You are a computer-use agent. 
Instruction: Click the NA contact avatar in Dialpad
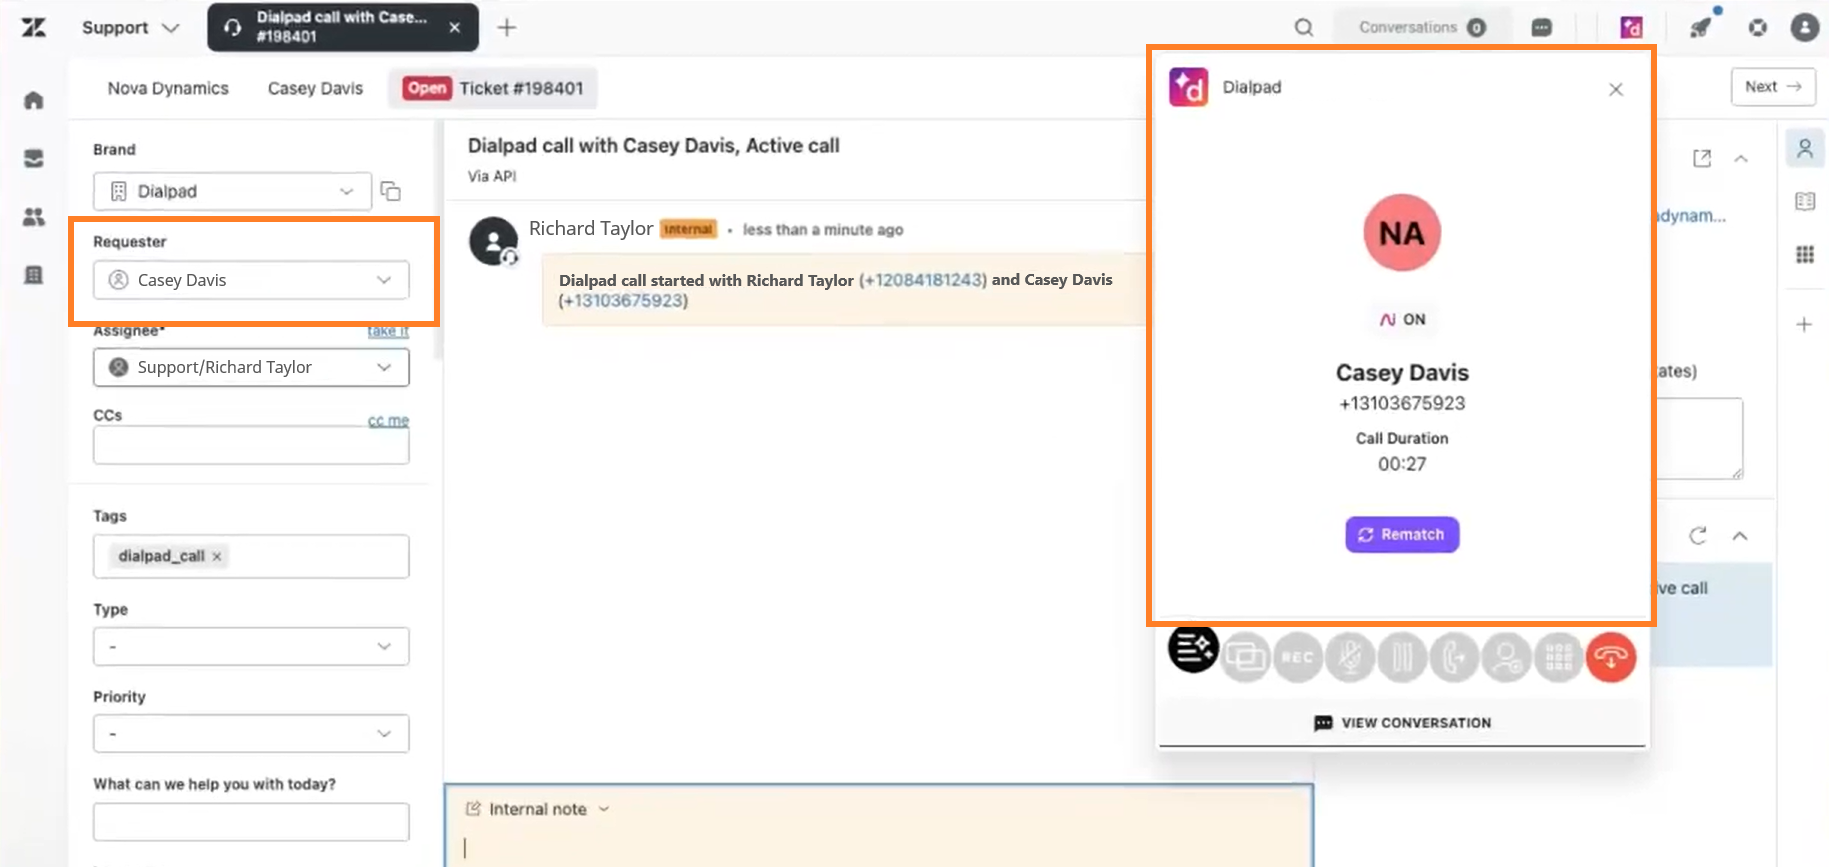[x=1402, y=233]
